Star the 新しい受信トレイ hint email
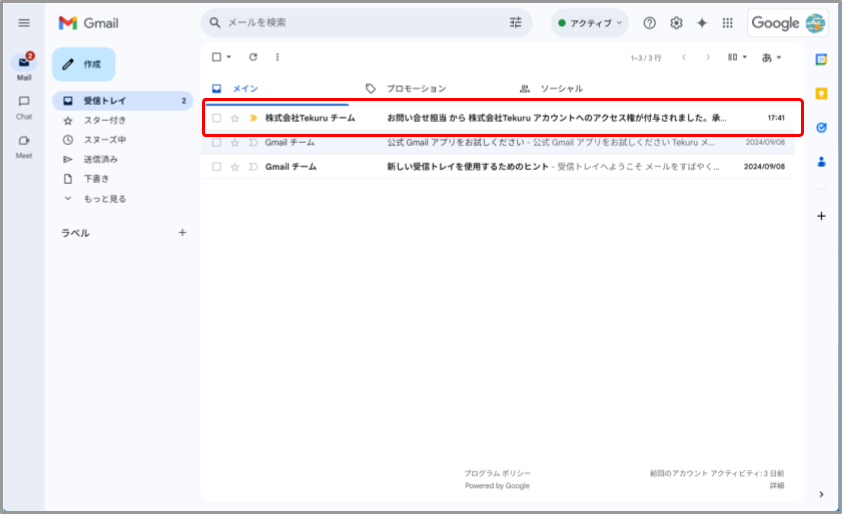Viewport: 842px width, 514px height. point(235,167)
